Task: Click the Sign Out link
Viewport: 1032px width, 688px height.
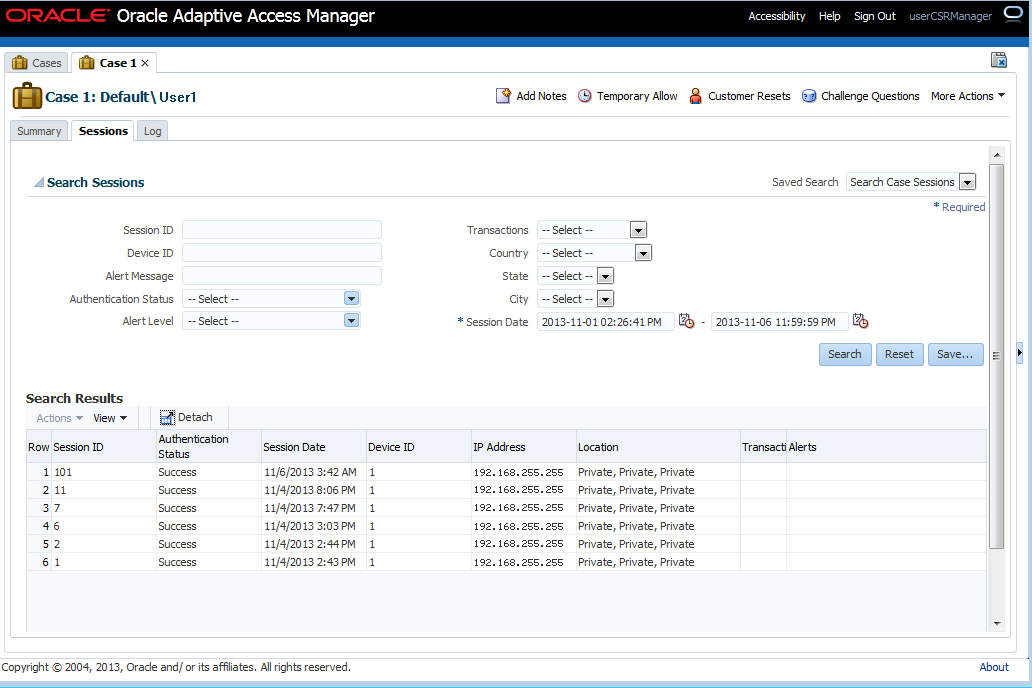Action: 875,16
